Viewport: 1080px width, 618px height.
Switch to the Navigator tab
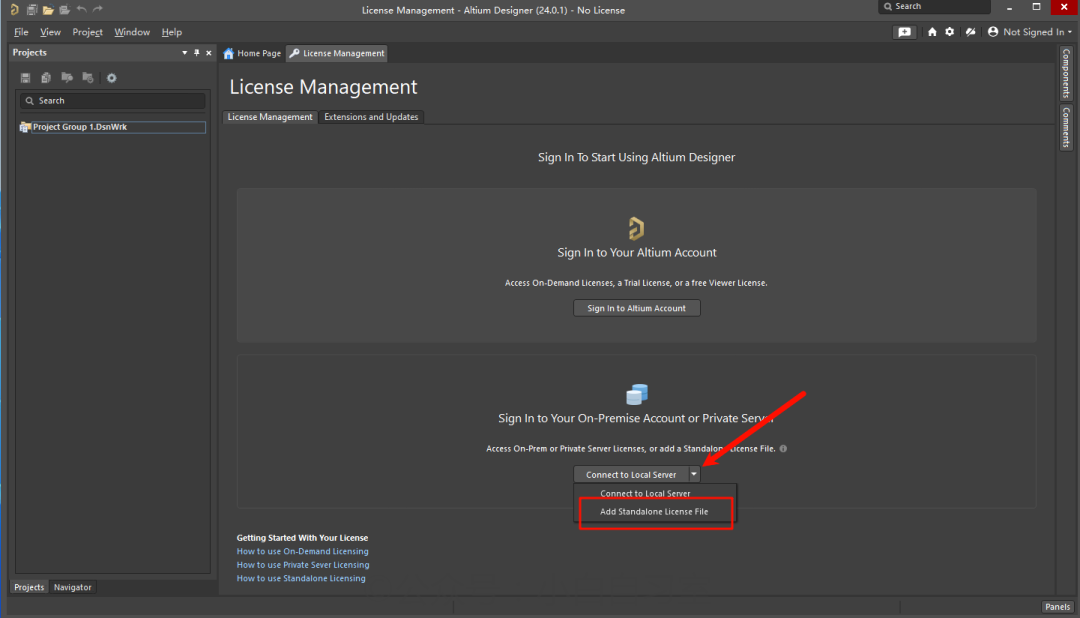[72, 587]
